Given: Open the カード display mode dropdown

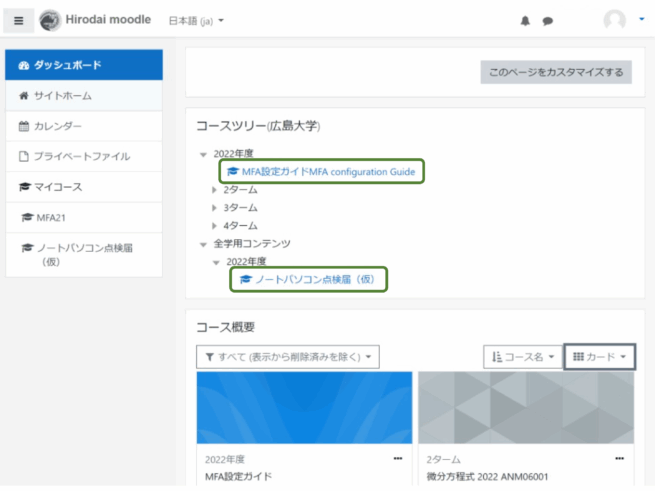Looking at the screenshot, I should [x=599, y=357].
